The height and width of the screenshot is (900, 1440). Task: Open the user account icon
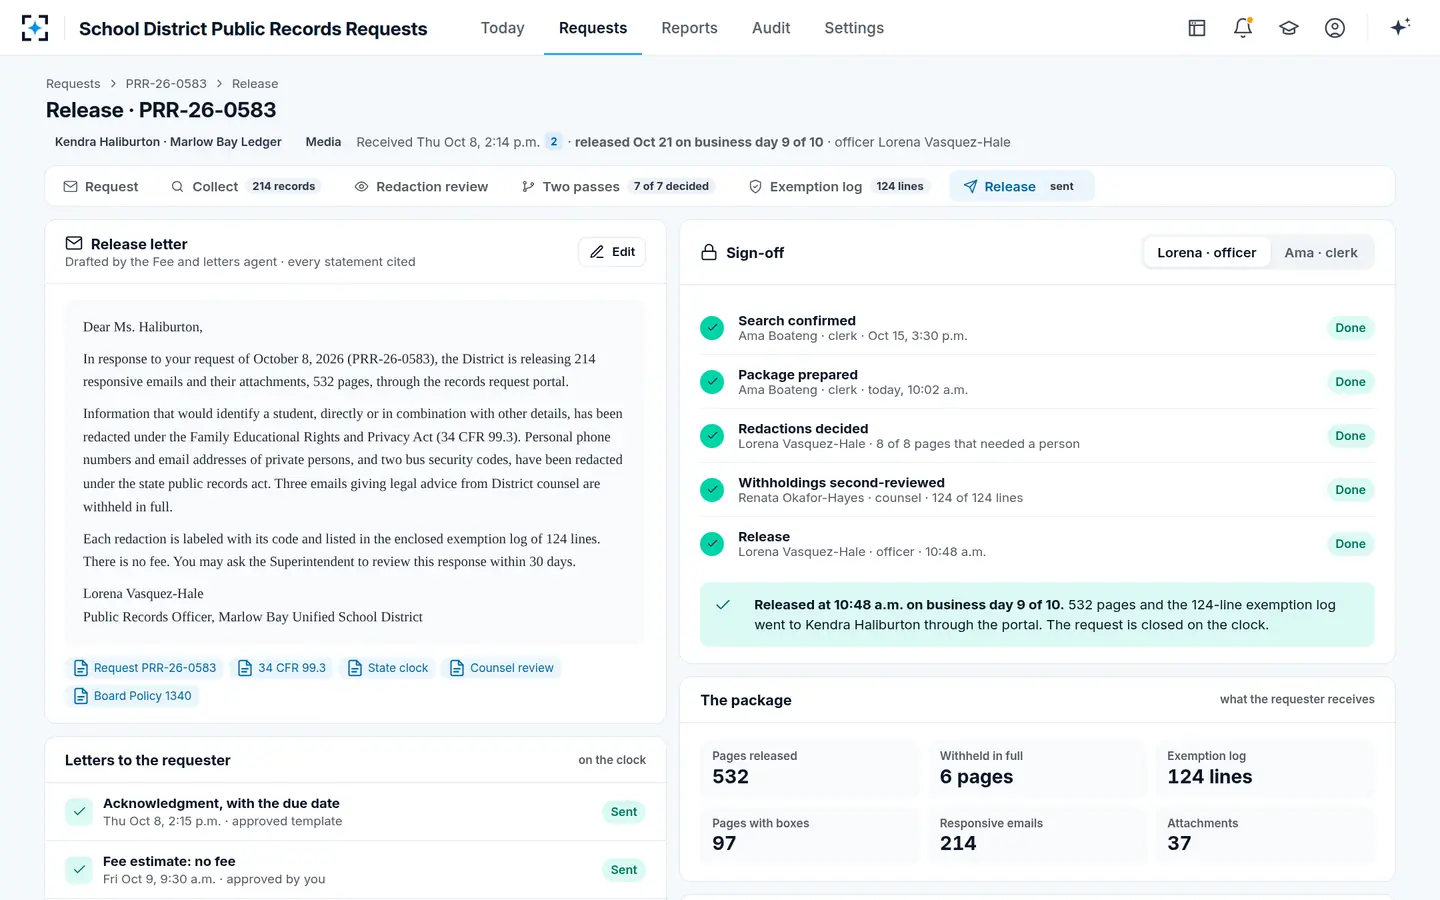pyautogui.click(x=1335, y=28)
